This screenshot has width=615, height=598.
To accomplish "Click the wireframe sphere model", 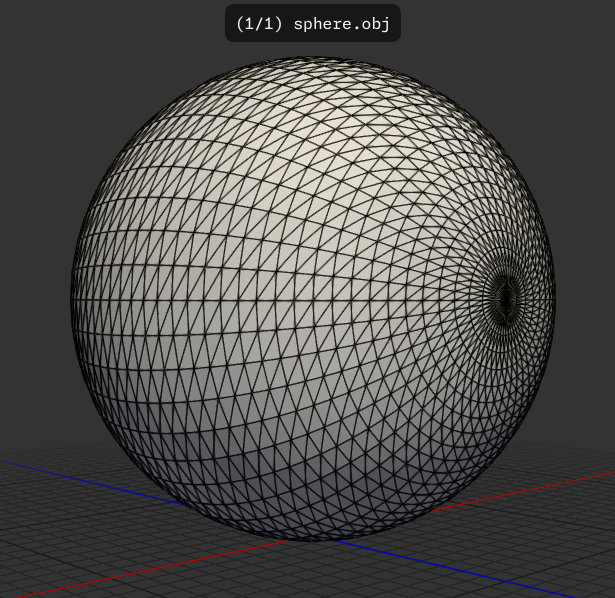I will click(313, 299).
